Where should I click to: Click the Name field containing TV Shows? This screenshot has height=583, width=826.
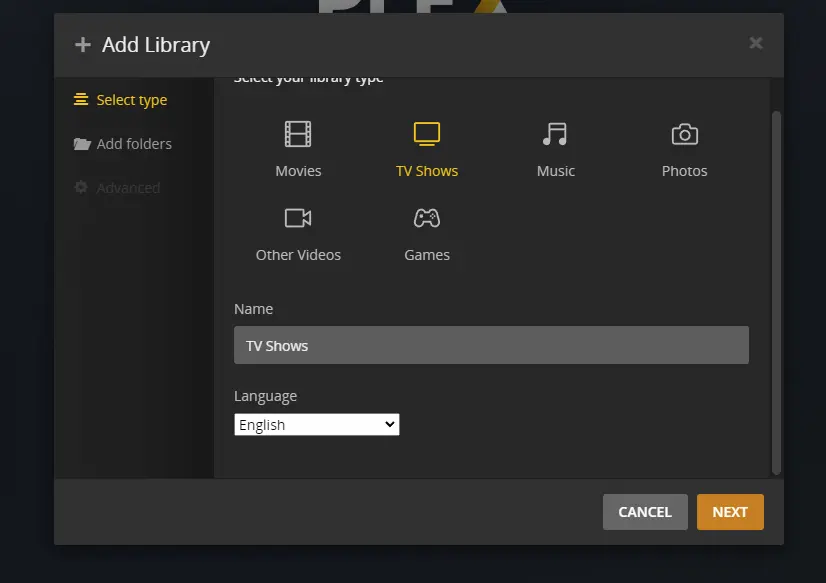[x=491, y=345]
